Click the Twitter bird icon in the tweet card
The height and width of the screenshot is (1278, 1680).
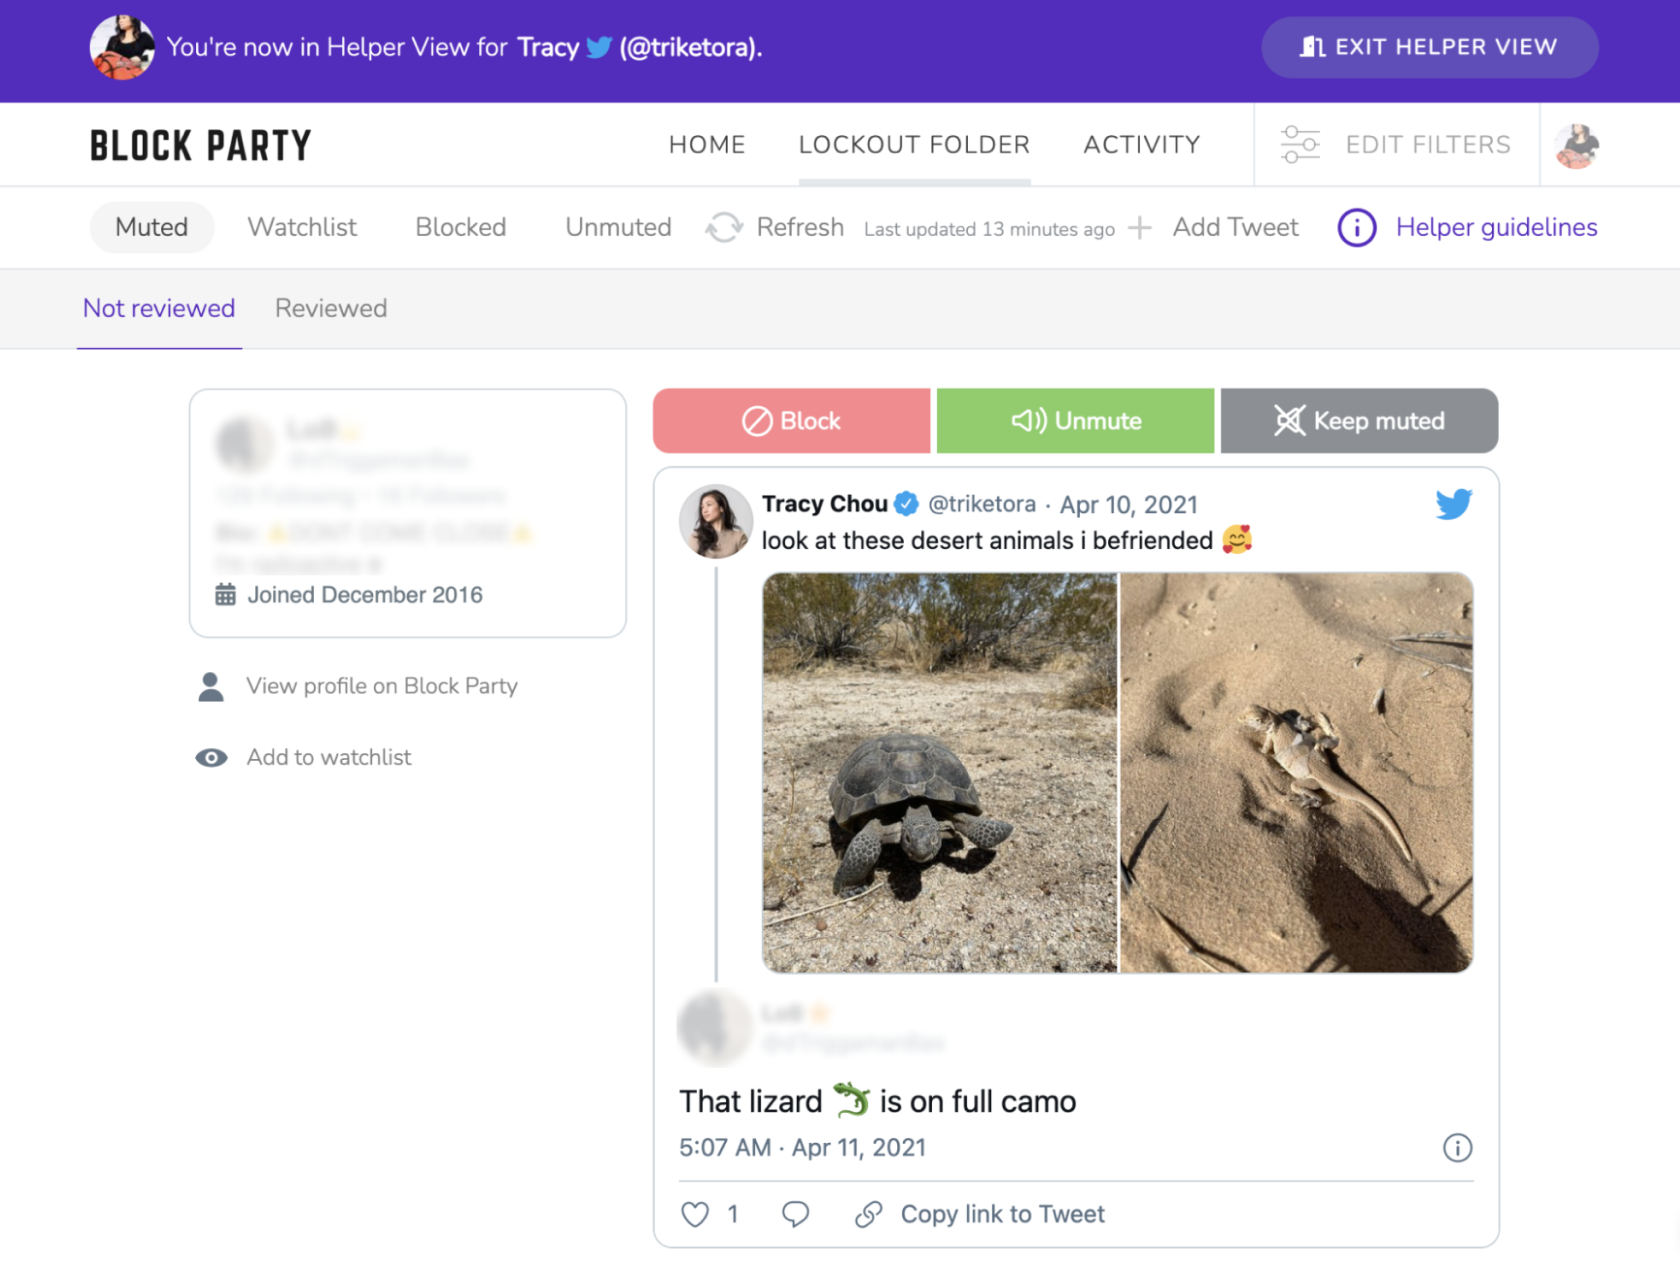click(x=1454, y=504)
